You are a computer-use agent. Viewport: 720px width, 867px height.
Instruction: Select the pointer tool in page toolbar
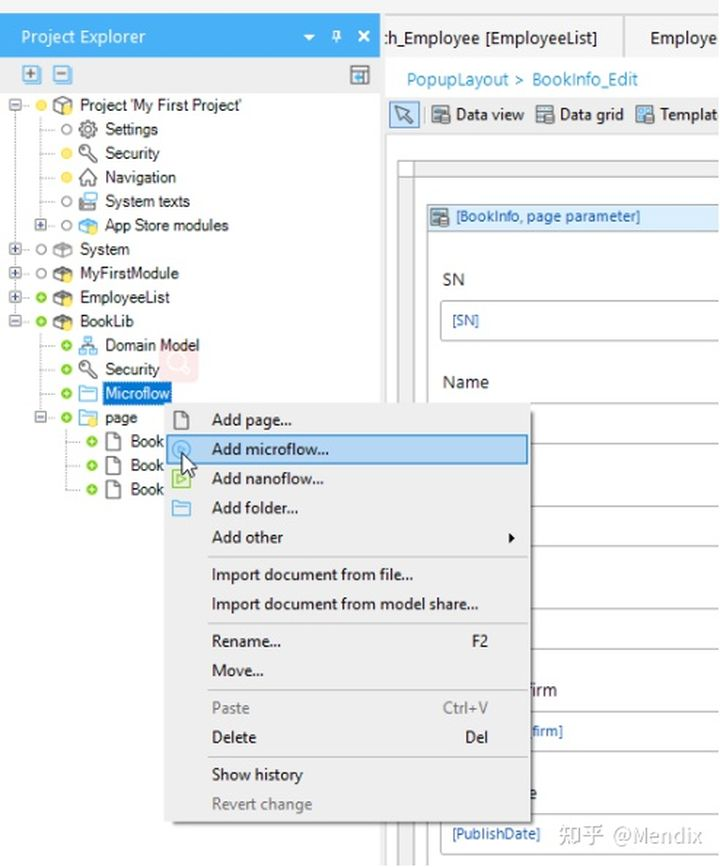404,115
